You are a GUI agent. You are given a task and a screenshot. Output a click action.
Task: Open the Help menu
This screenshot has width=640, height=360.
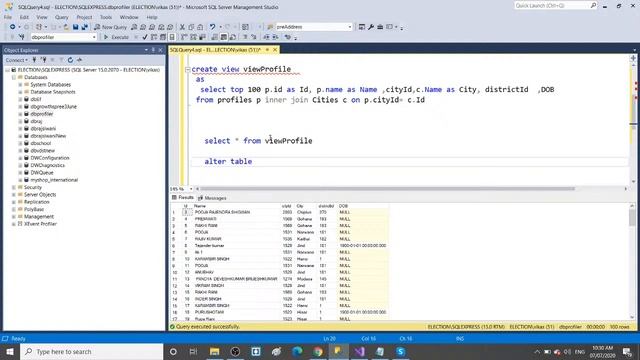[152, 17]
